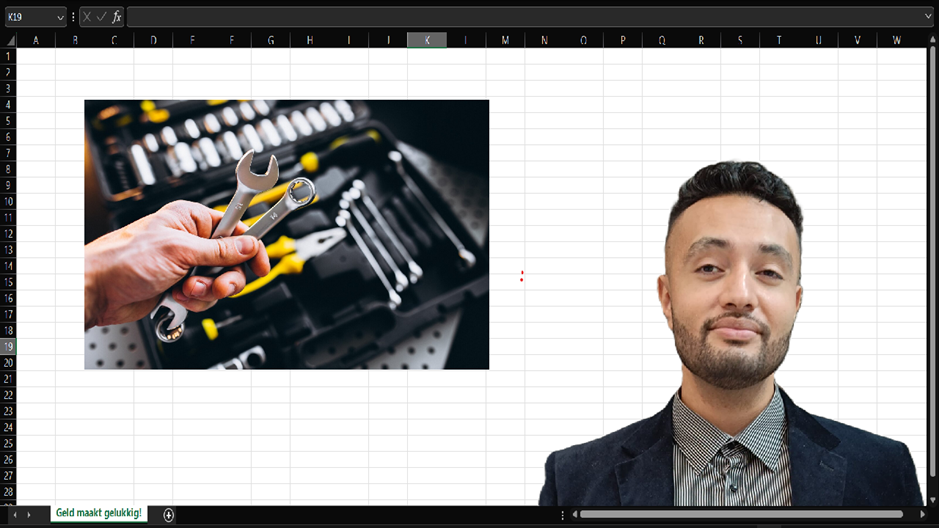Expand the formula bar with chevron

click(928, 17)
